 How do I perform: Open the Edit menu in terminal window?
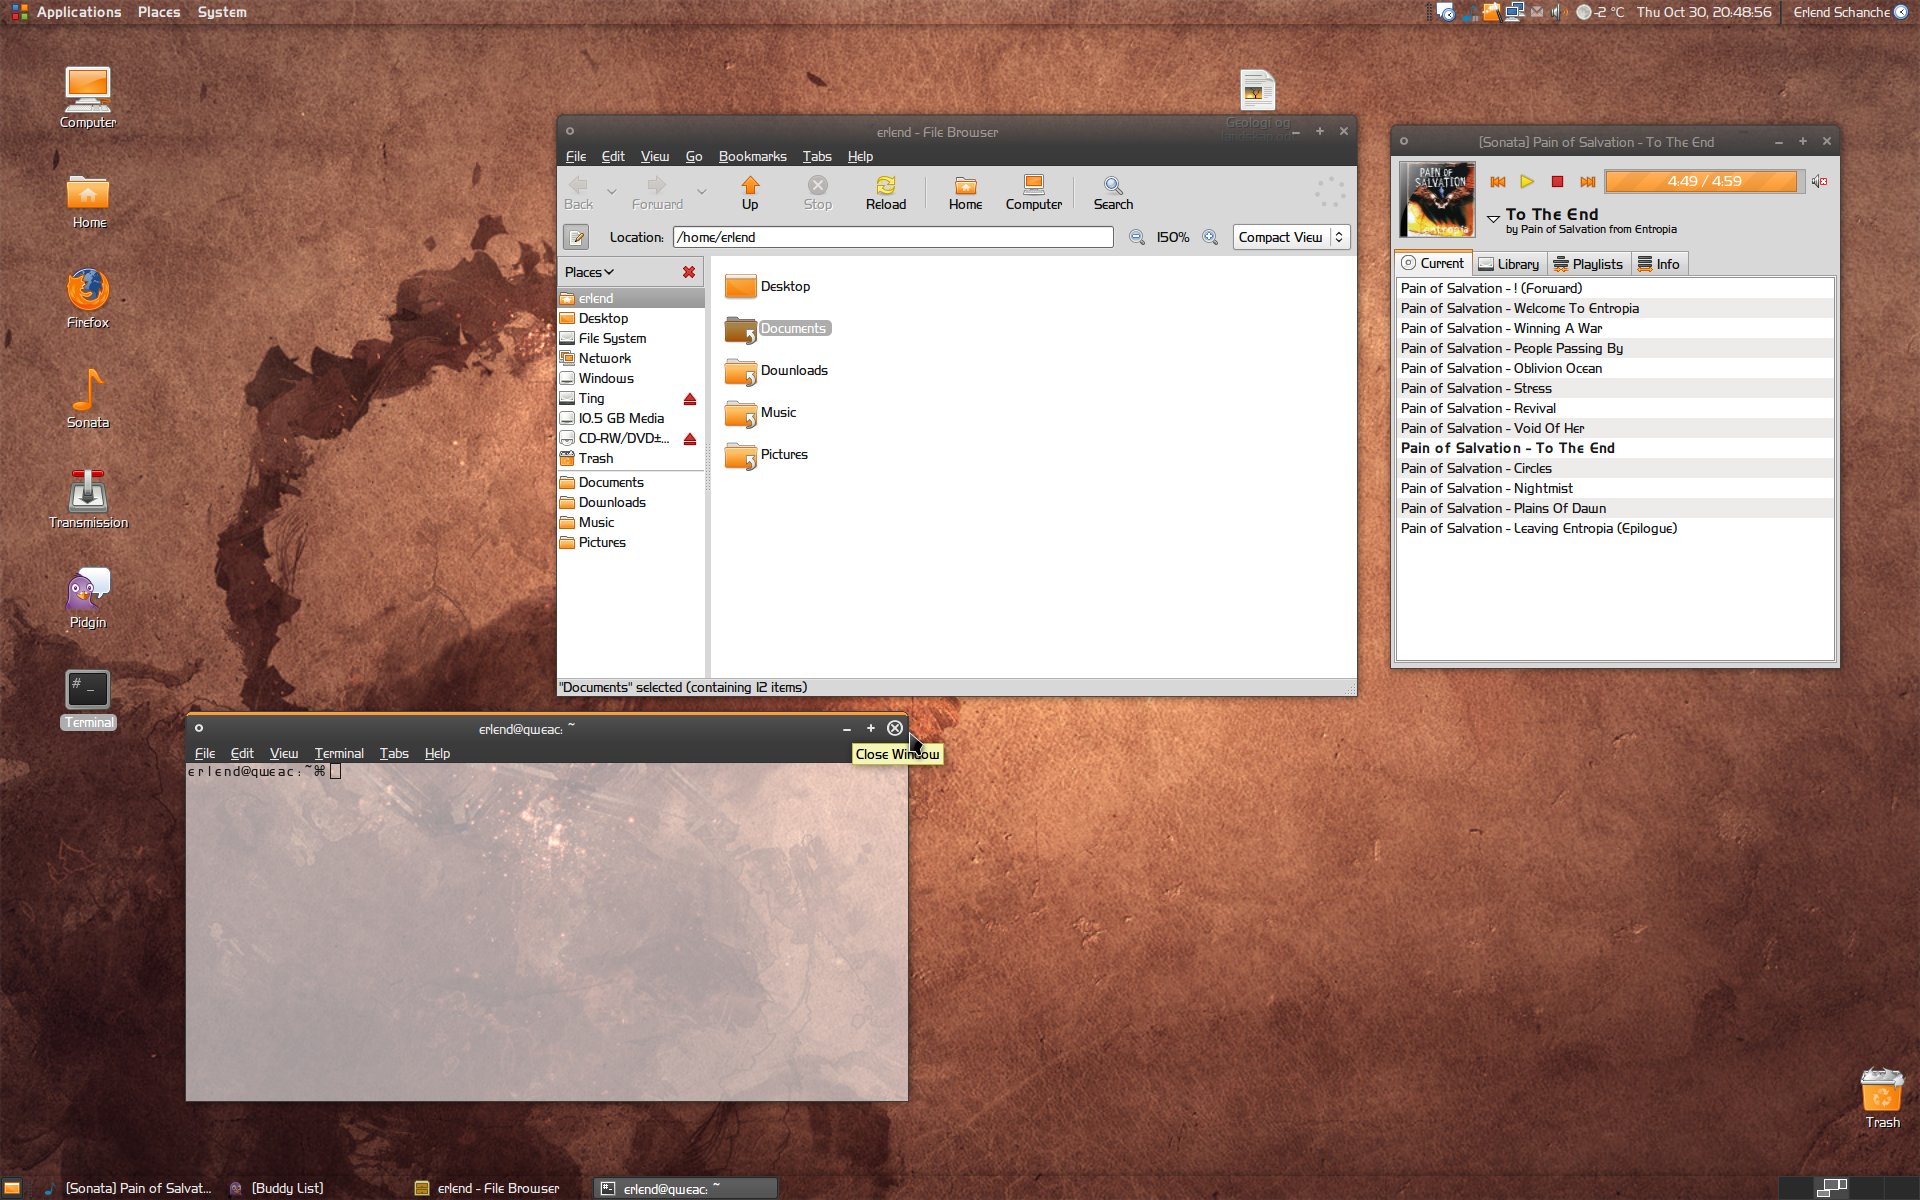pyautogui.click(x=242, y=753)
